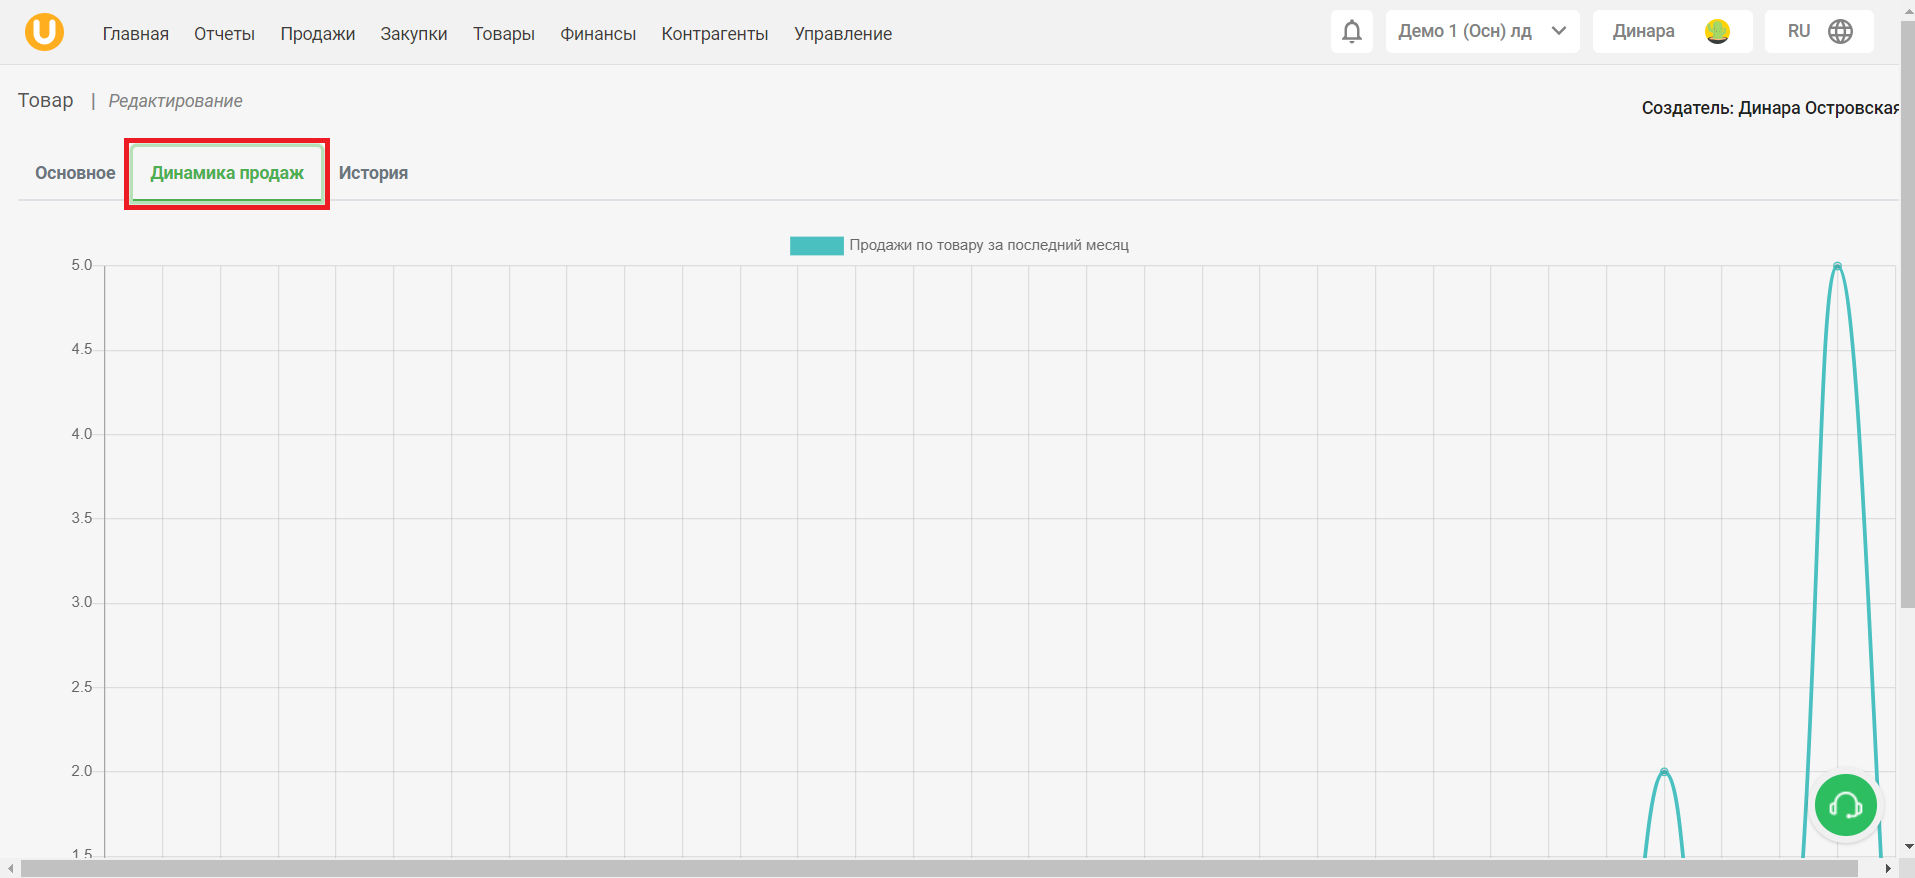Click the Редактирование breadcrumb text
Screen dimensions: 1915x878
click(x=175, y=101)
